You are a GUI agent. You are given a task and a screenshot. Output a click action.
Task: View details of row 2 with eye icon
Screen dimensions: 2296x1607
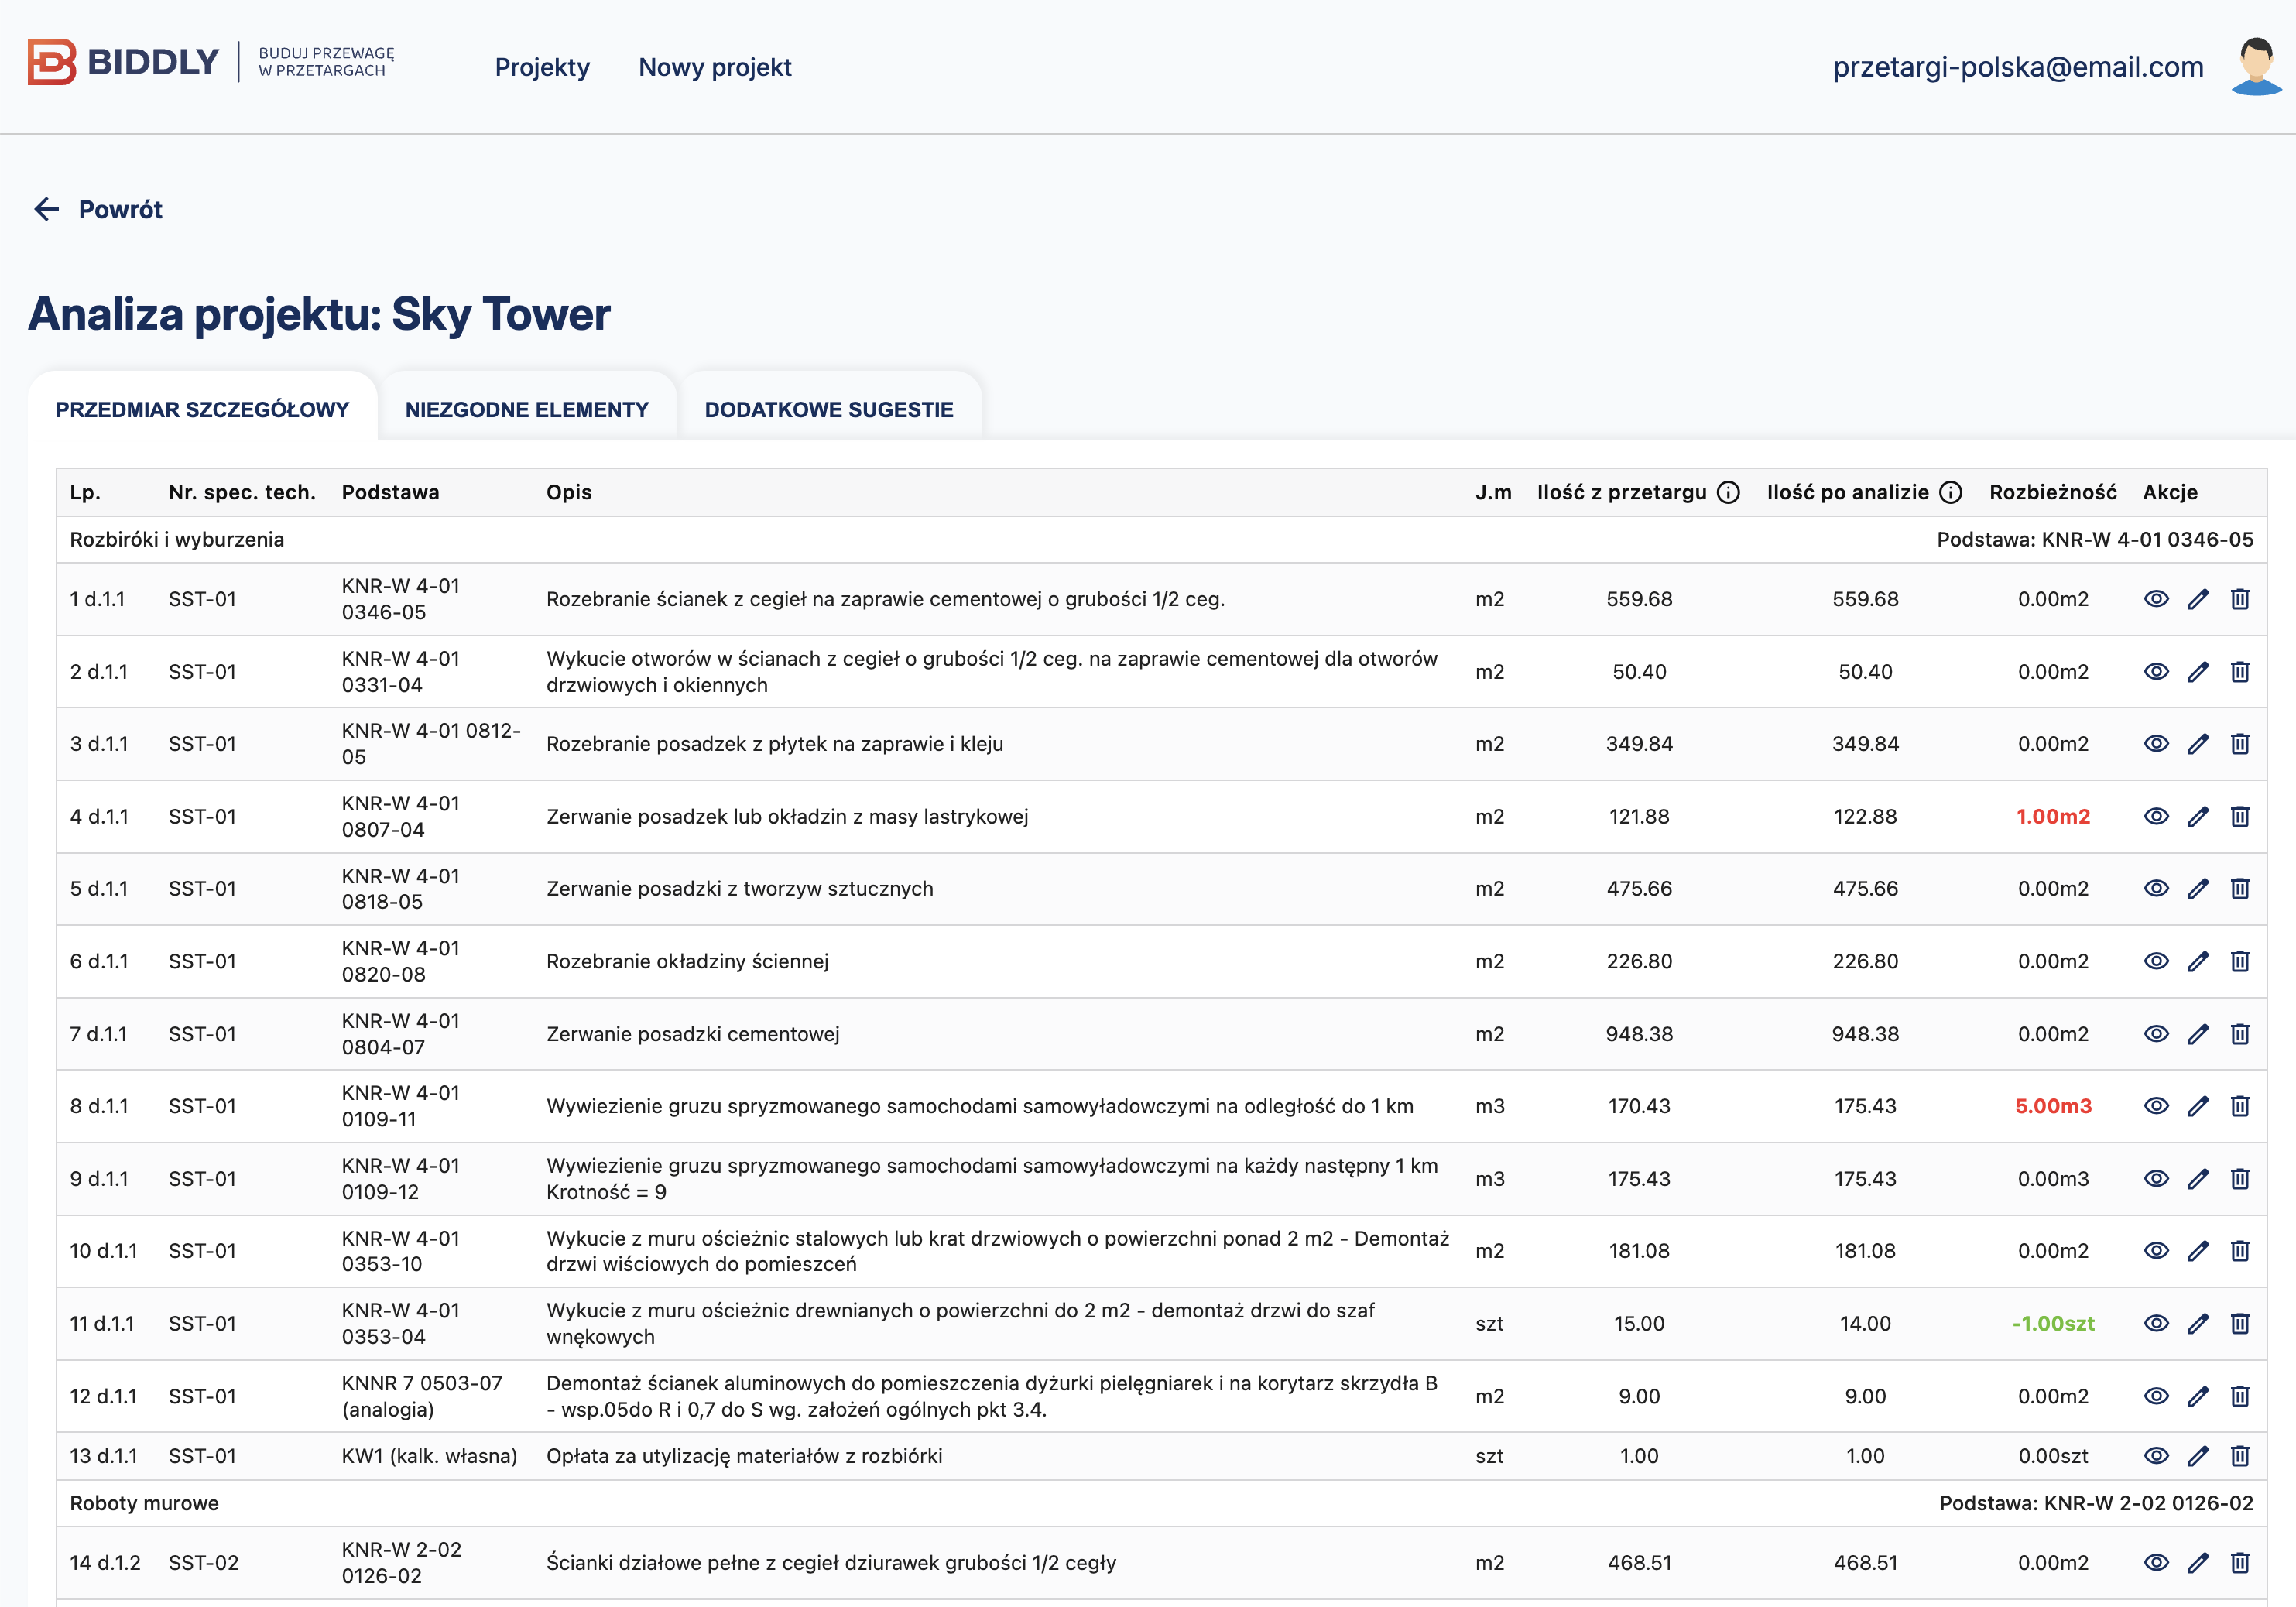click(x=2156, y=671)
